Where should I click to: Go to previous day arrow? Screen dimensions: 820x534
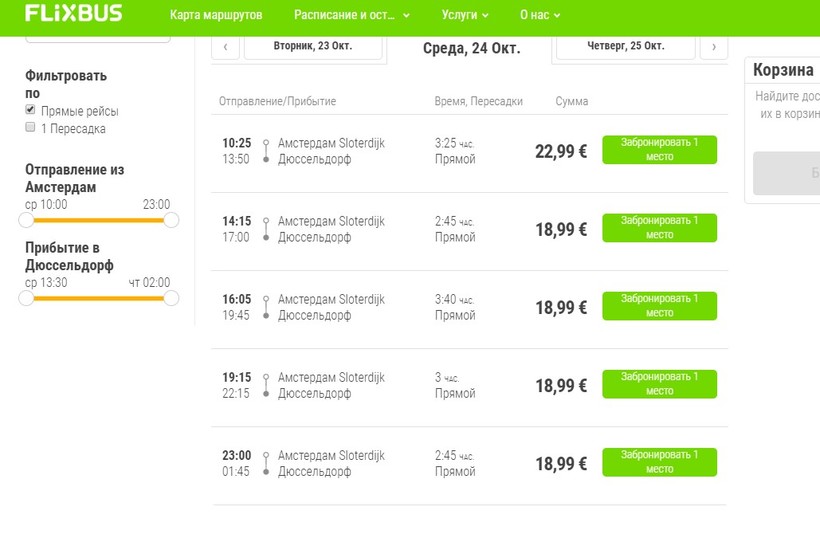coord(225,47)
